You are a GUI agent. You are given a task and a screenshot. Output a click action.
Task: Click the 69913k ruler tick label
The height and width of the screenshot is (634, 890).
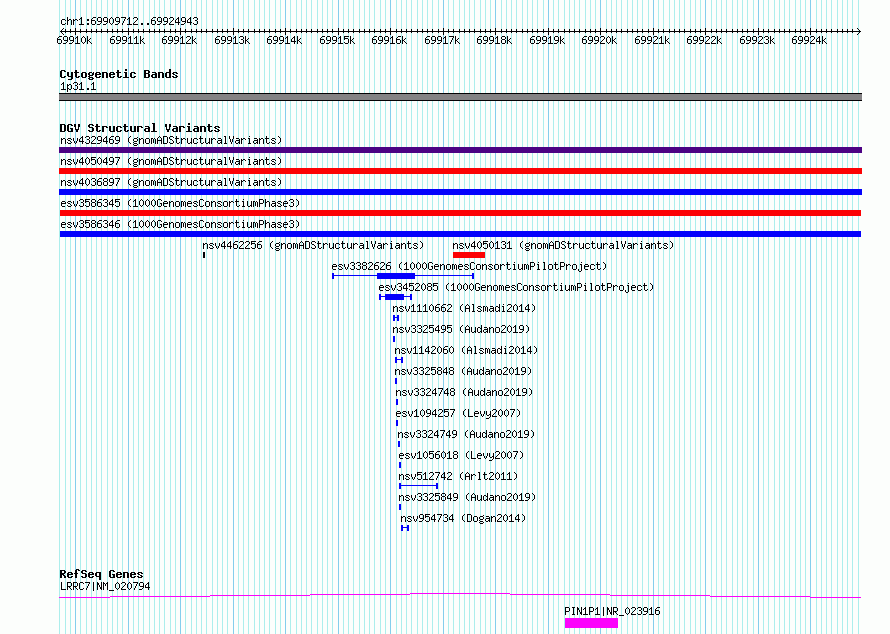(x=232, y=40)
